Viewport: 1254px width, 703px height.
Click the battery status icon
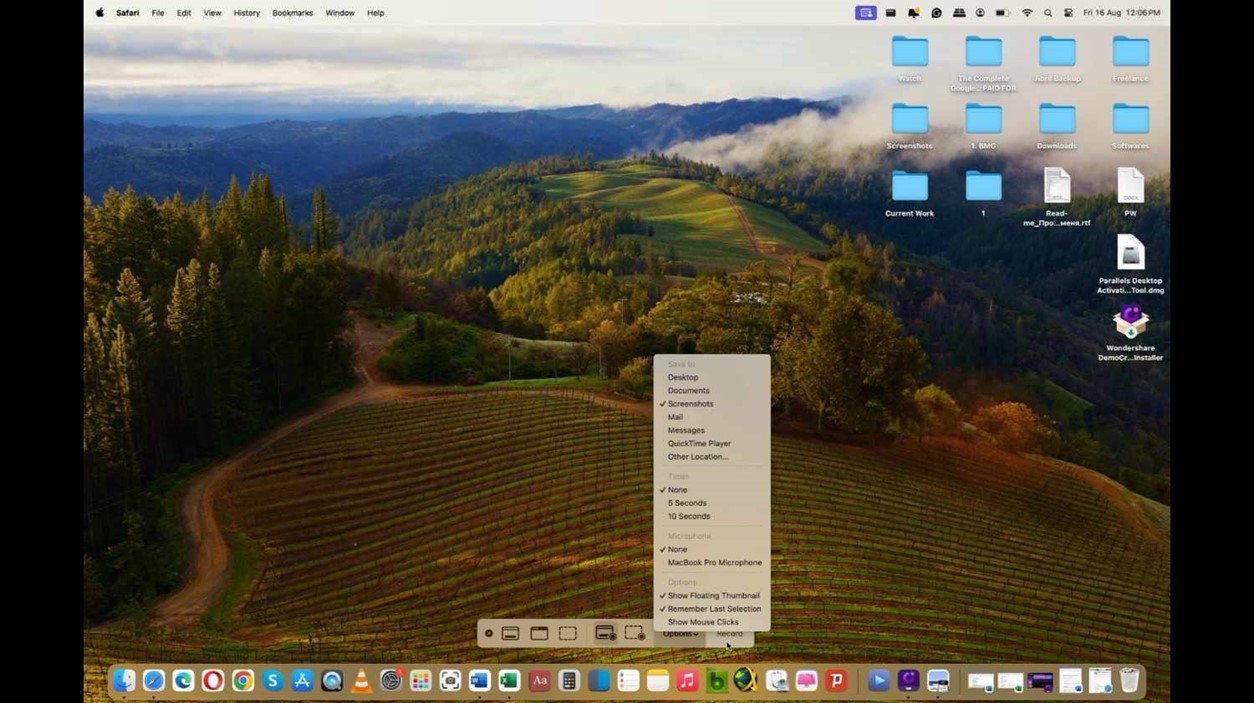click(1003, 13)
